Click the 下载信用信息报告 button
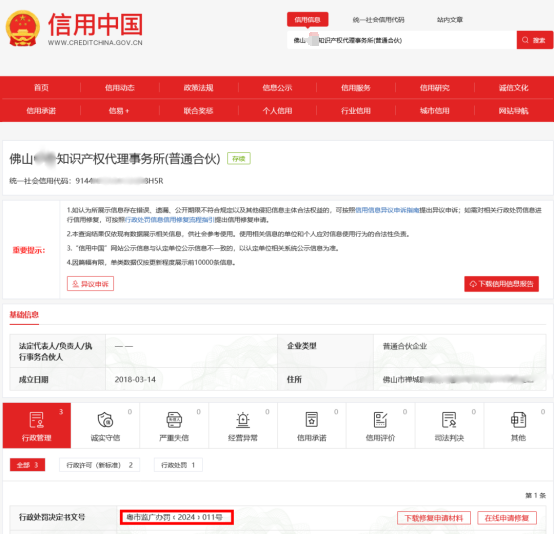The width and height of the screenshot is (554, 535). (501, 284)
